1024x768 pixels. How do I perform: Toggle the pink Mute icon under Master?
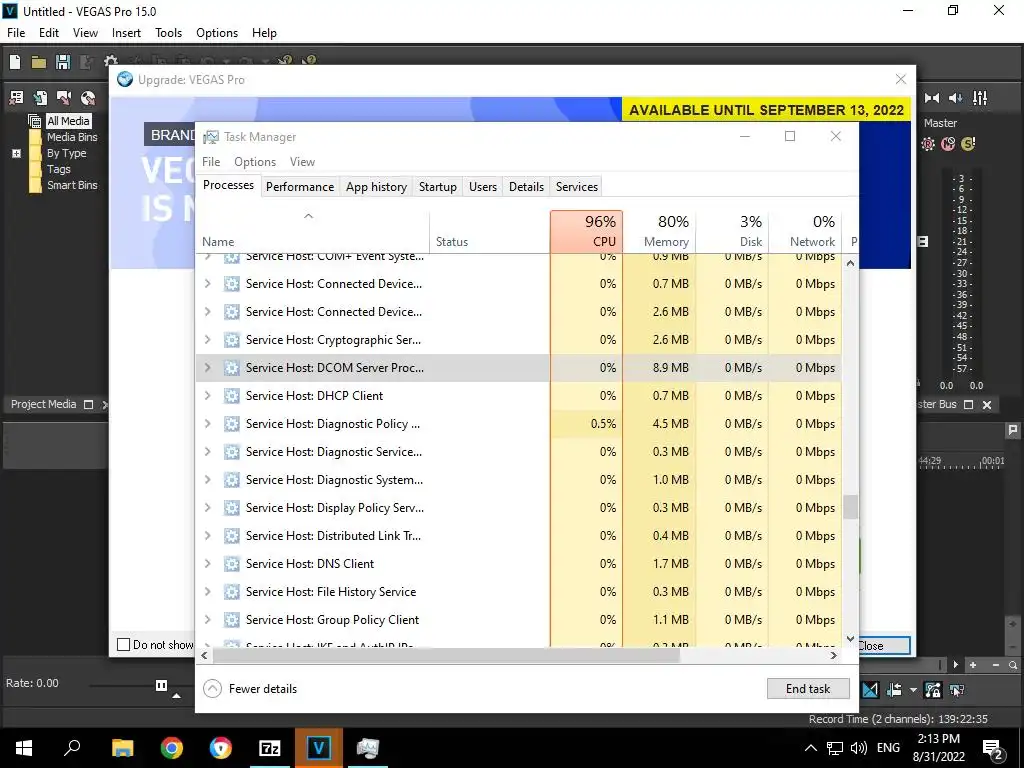948,144
